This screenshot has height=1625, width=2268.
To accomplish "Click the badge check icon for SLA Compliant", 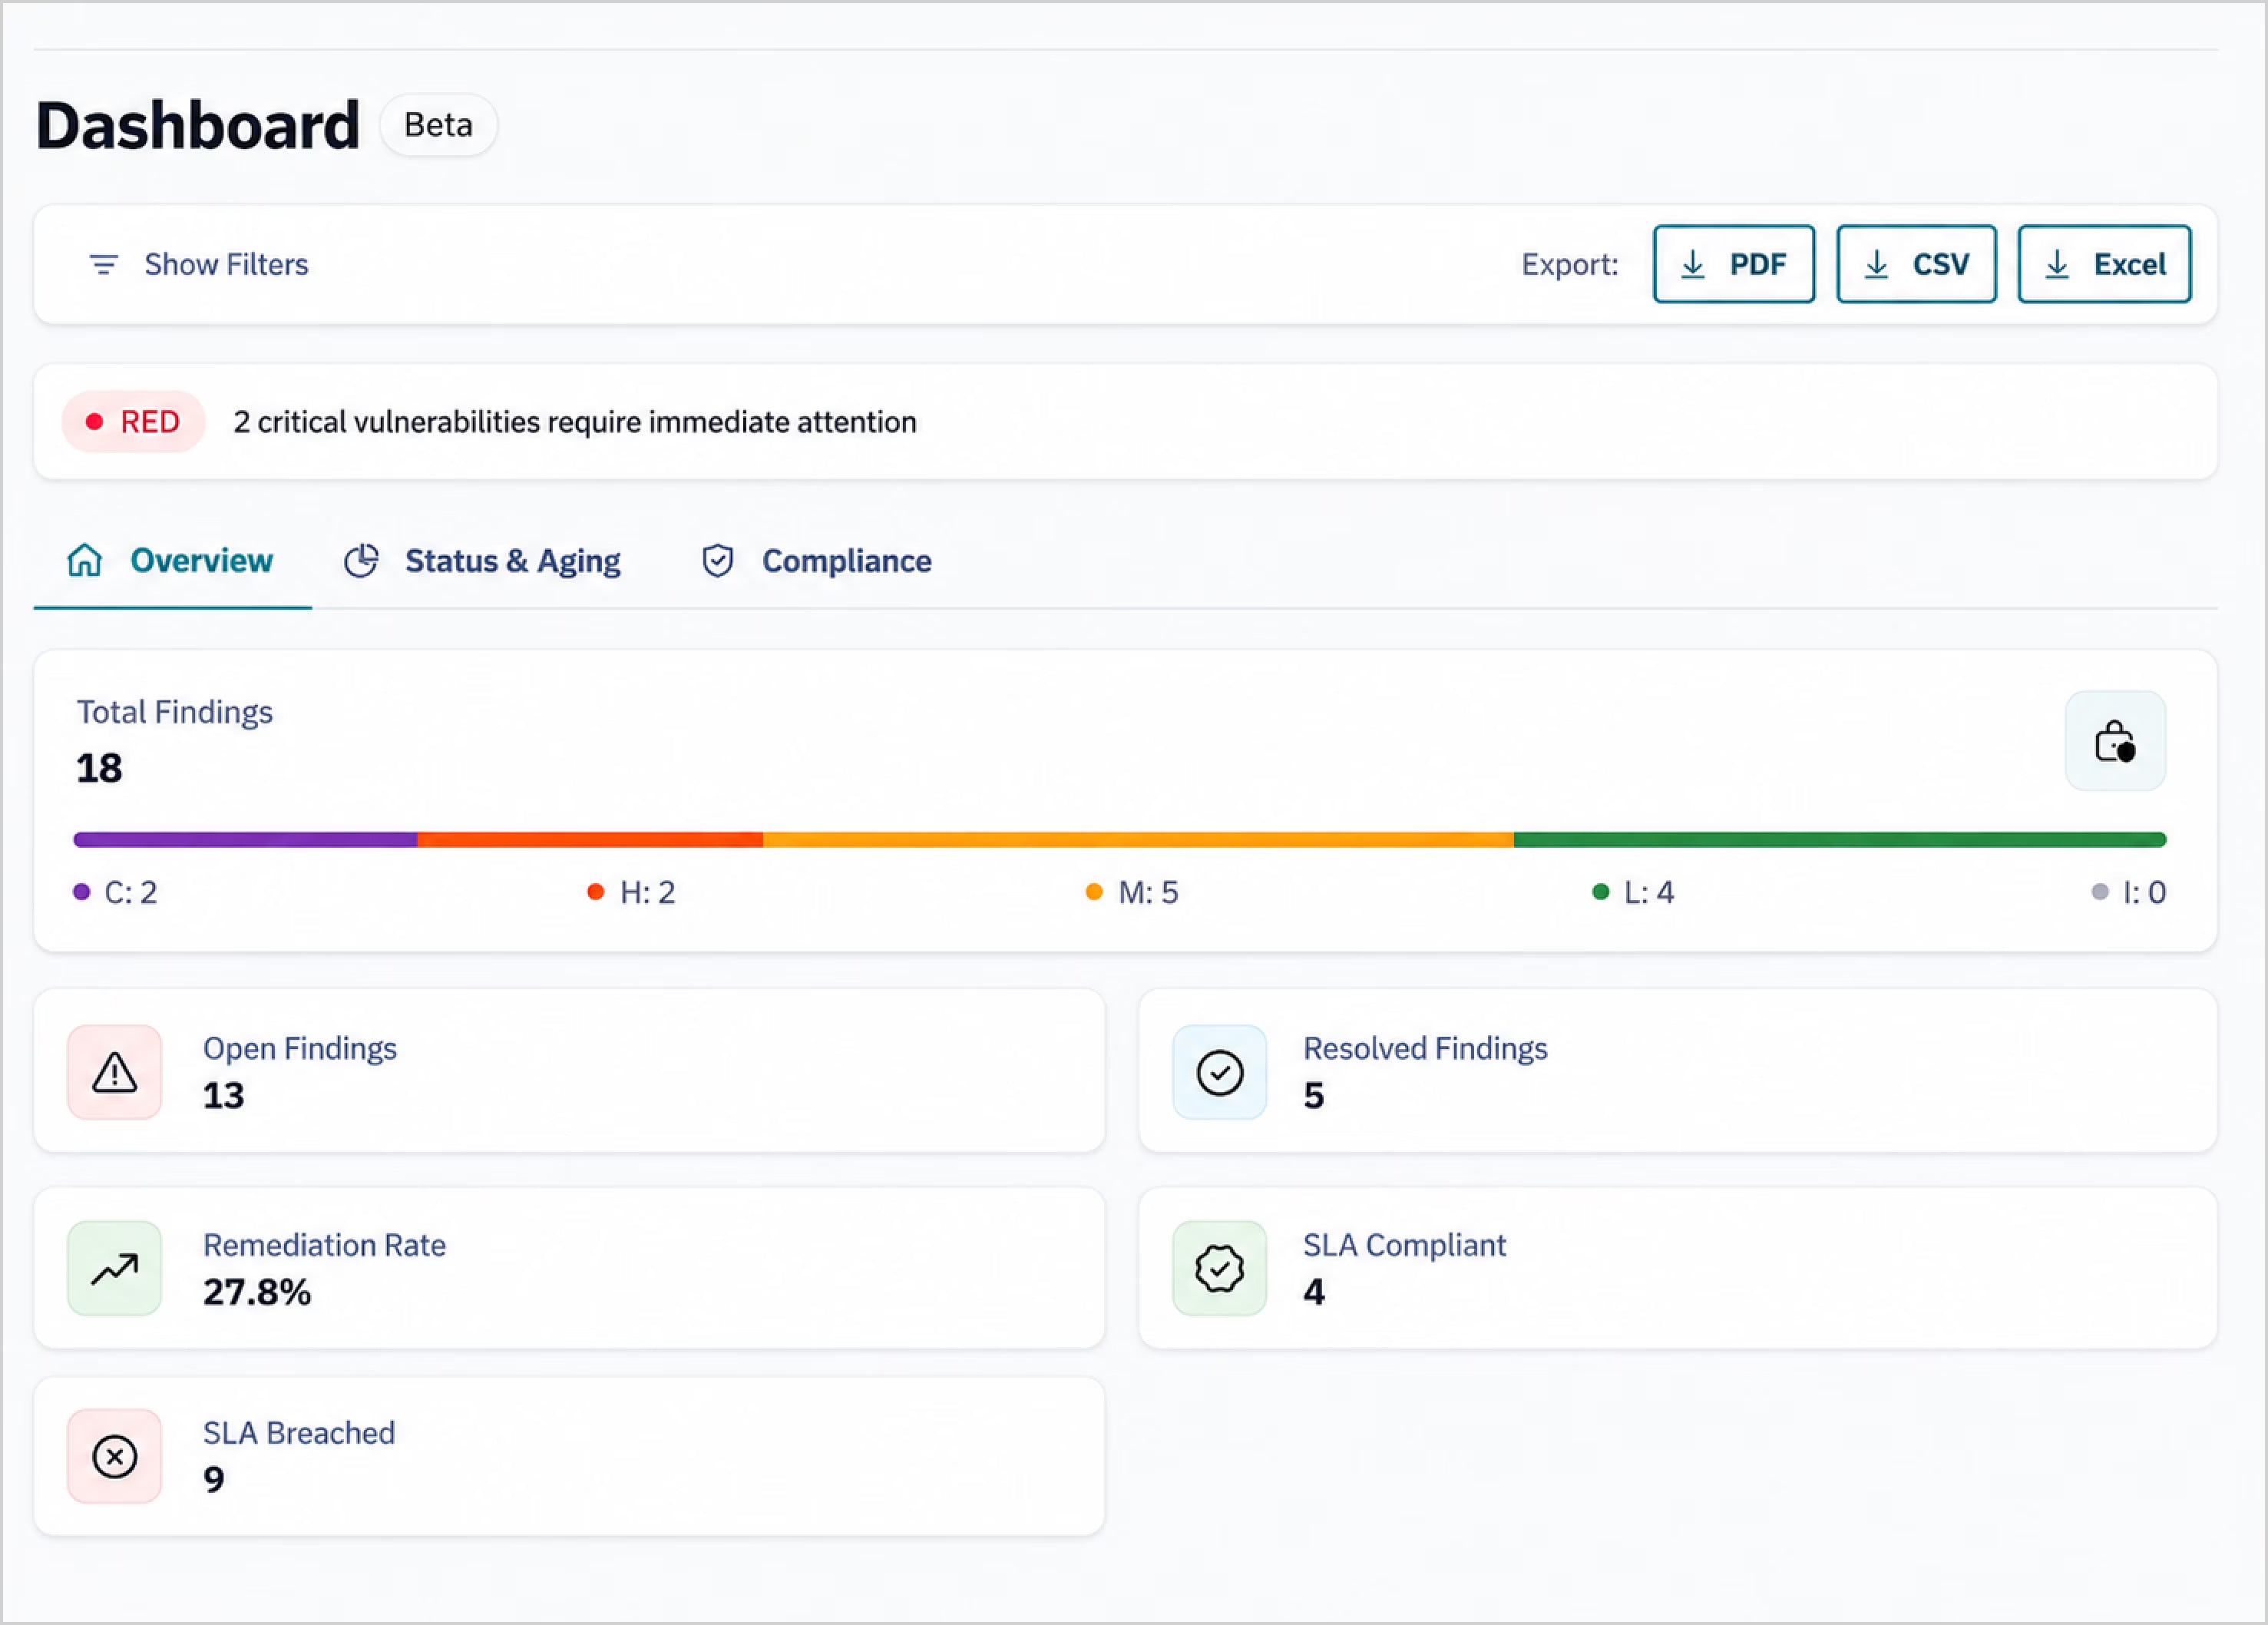I will tap(1219, 1268).
